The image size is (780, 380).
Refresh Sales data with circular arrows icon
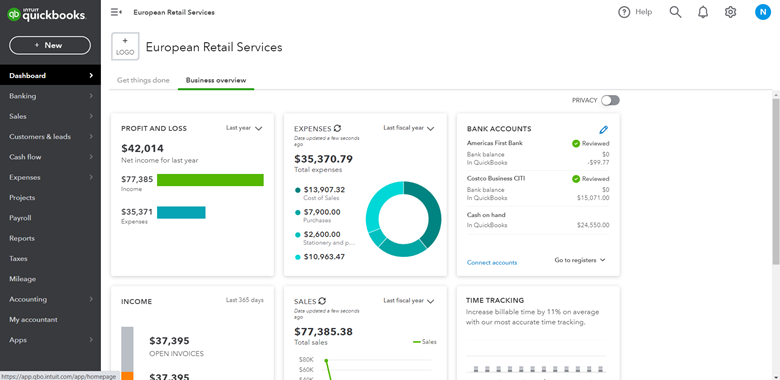click(322, 301)
